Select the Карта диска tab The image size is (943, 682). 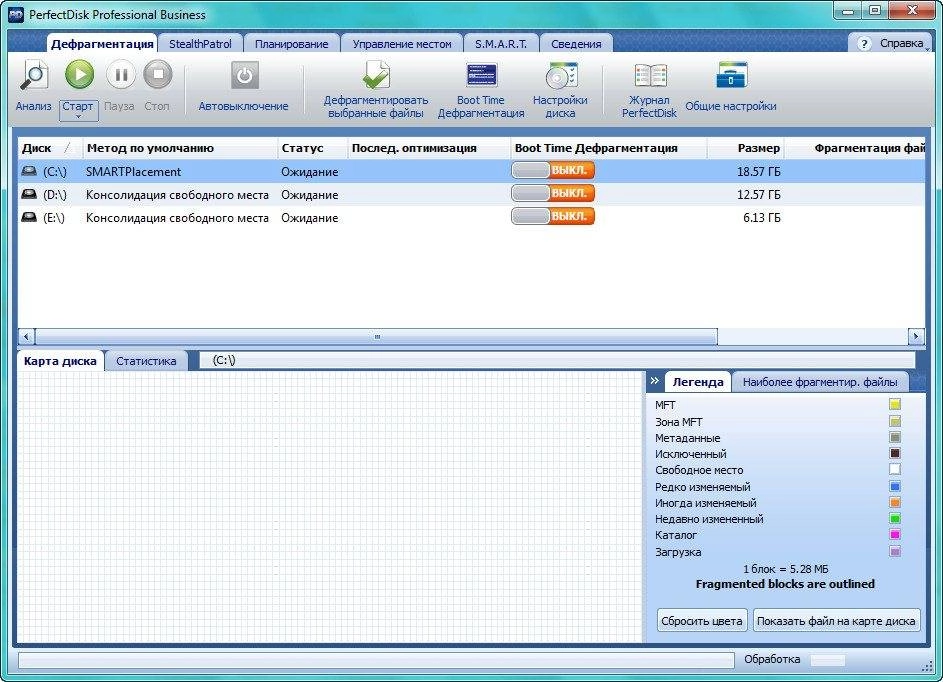pyautogui.click(x=60, y=361)
